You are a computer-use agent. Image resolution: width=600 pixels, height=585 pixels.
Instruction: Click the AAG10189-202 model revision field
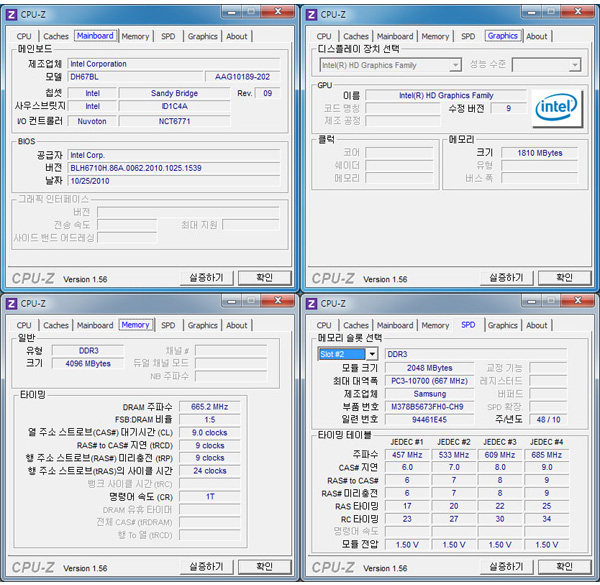(x=243, y=77)
